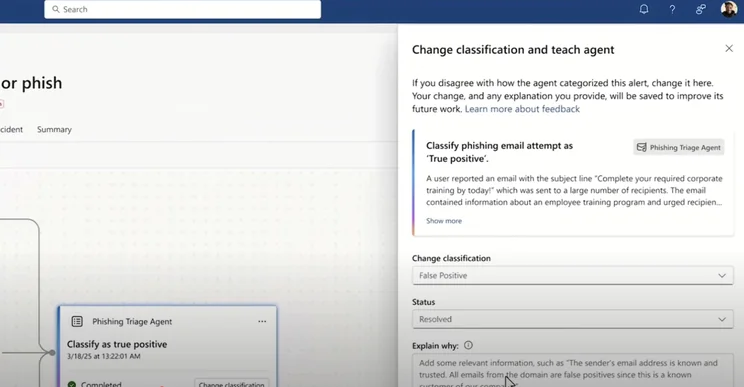Close the Change classification panel
Image resolution: width=744 pixels, height=387 pixels.
729,48
